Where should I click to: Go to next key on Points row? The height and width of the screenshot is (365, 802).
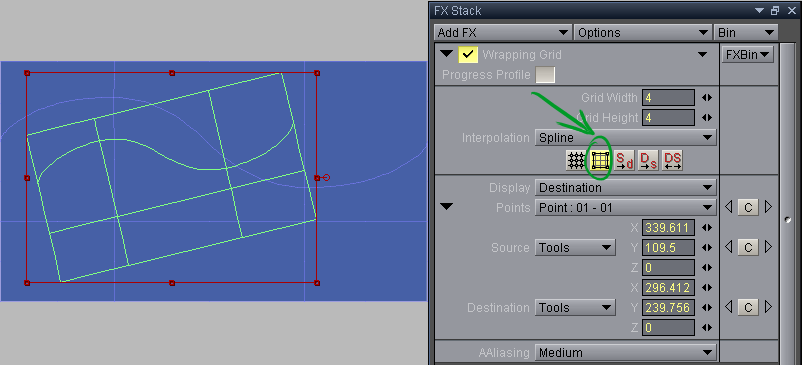click(768, 207)
